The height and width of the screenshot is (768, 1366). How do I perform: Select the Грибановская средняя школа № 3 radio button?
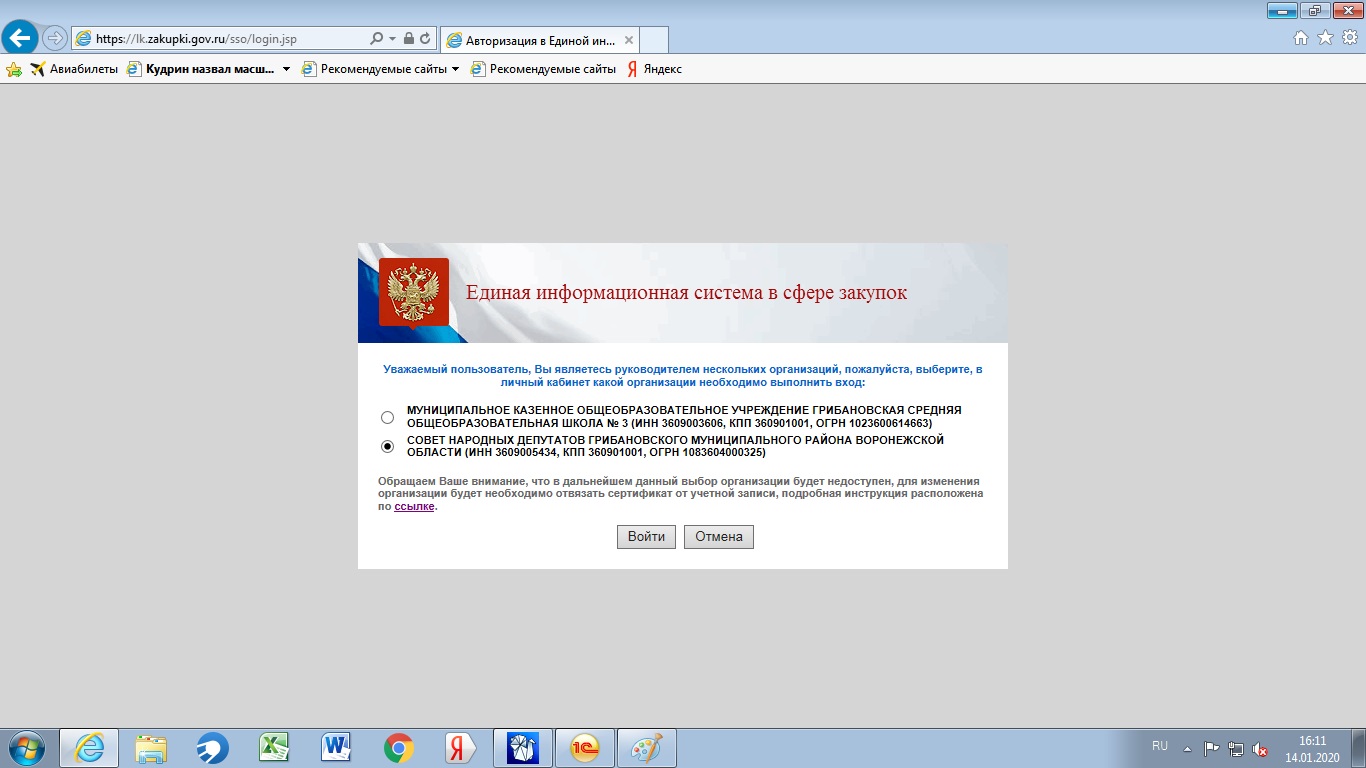click(x=388, y=417)
